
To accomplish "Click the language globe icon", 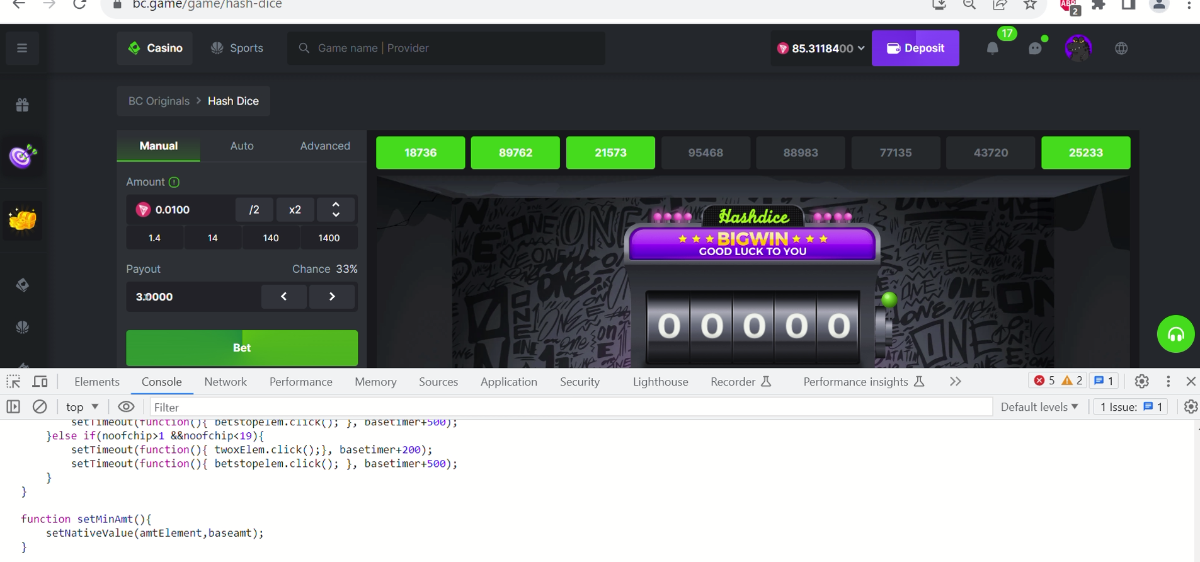I will [x=1121, y=48].
